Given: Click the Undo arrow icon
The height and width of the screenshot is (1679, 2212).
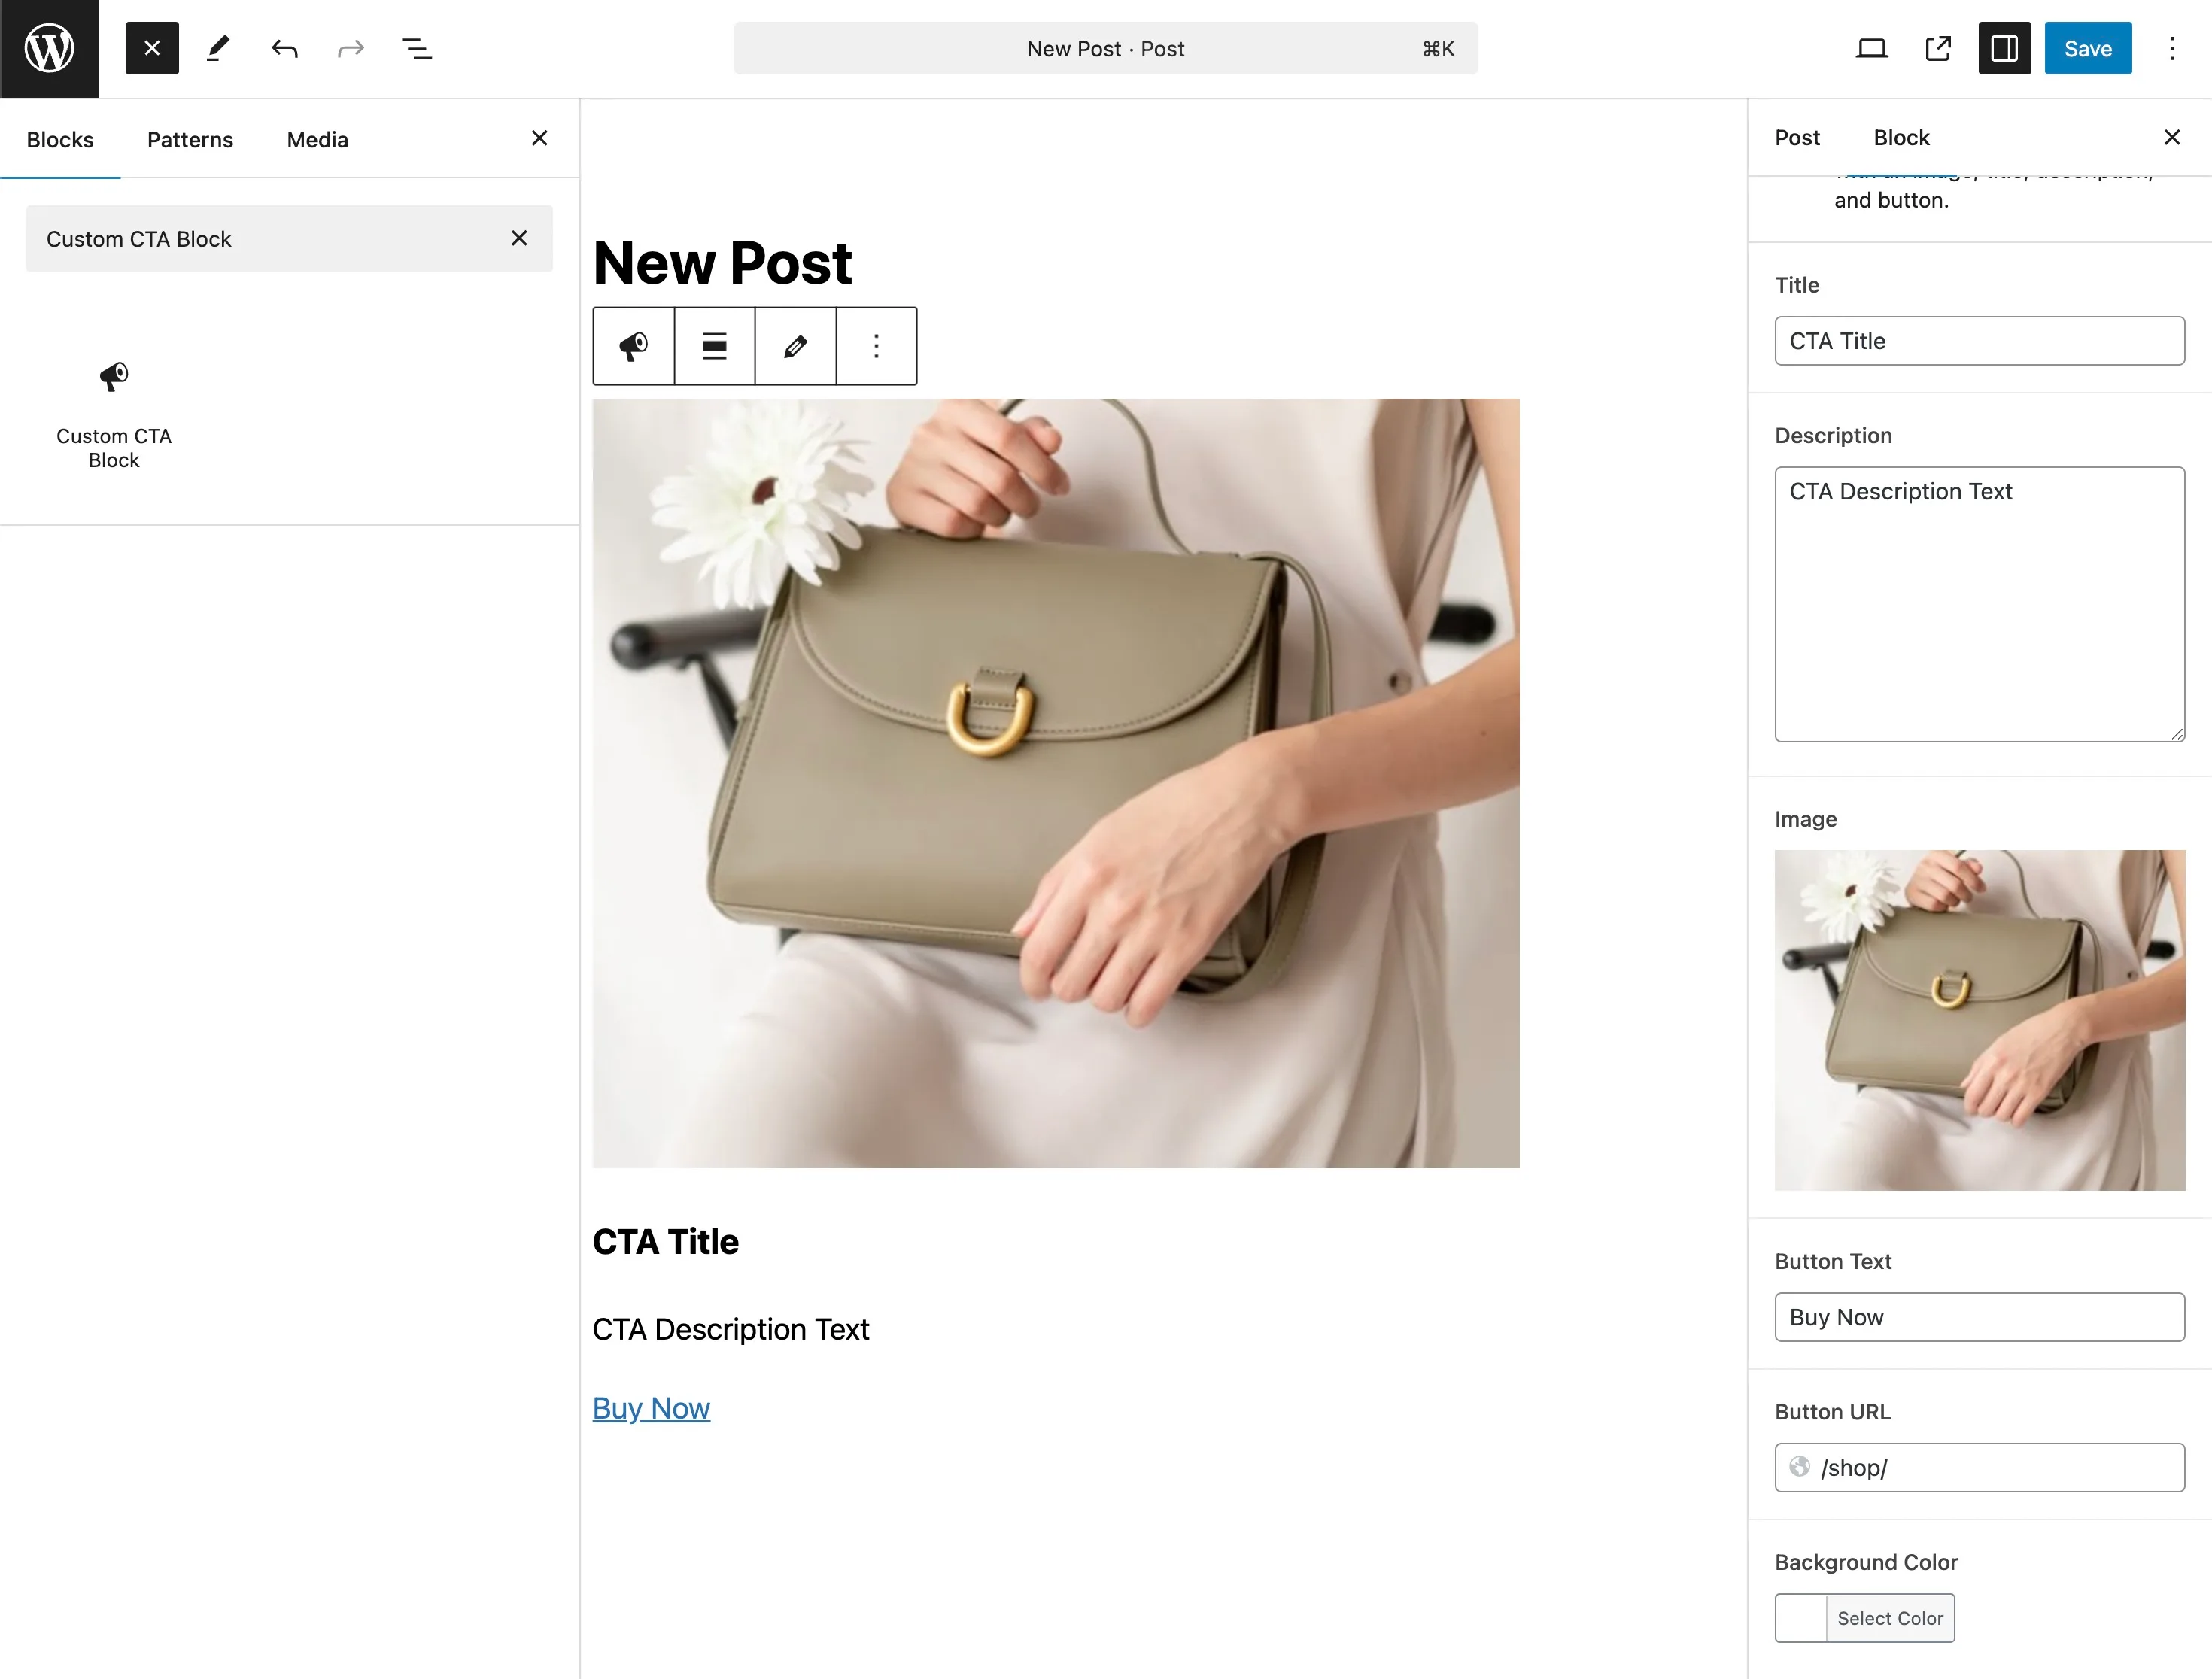Looking at the screenshot, I should (284, 48).
